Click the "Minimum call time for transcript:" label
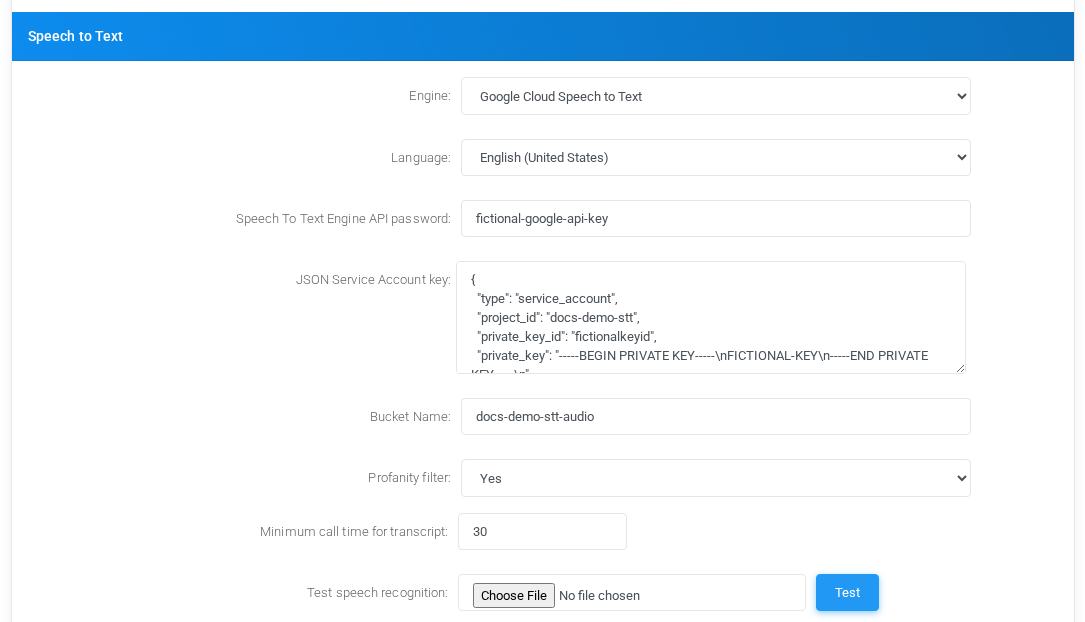This screenshot has height=622, width=1085. coord(354,531)
